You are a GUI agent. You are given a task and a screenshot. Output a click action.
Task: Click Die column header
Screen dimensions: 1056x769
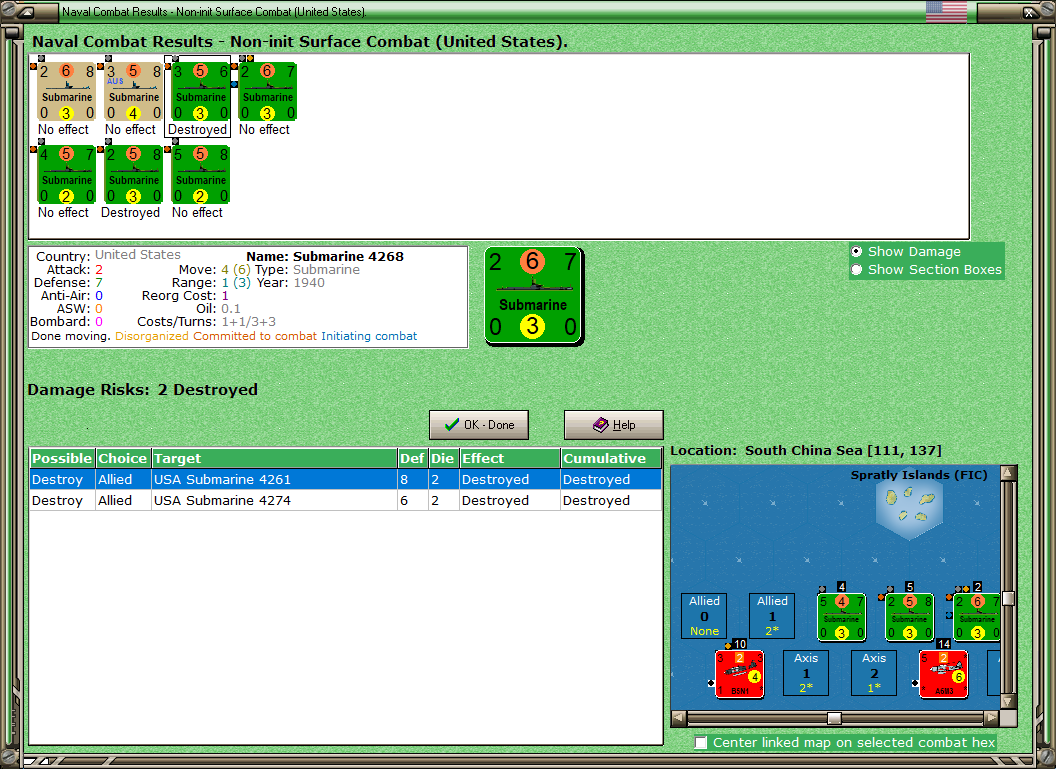point(443,458)
